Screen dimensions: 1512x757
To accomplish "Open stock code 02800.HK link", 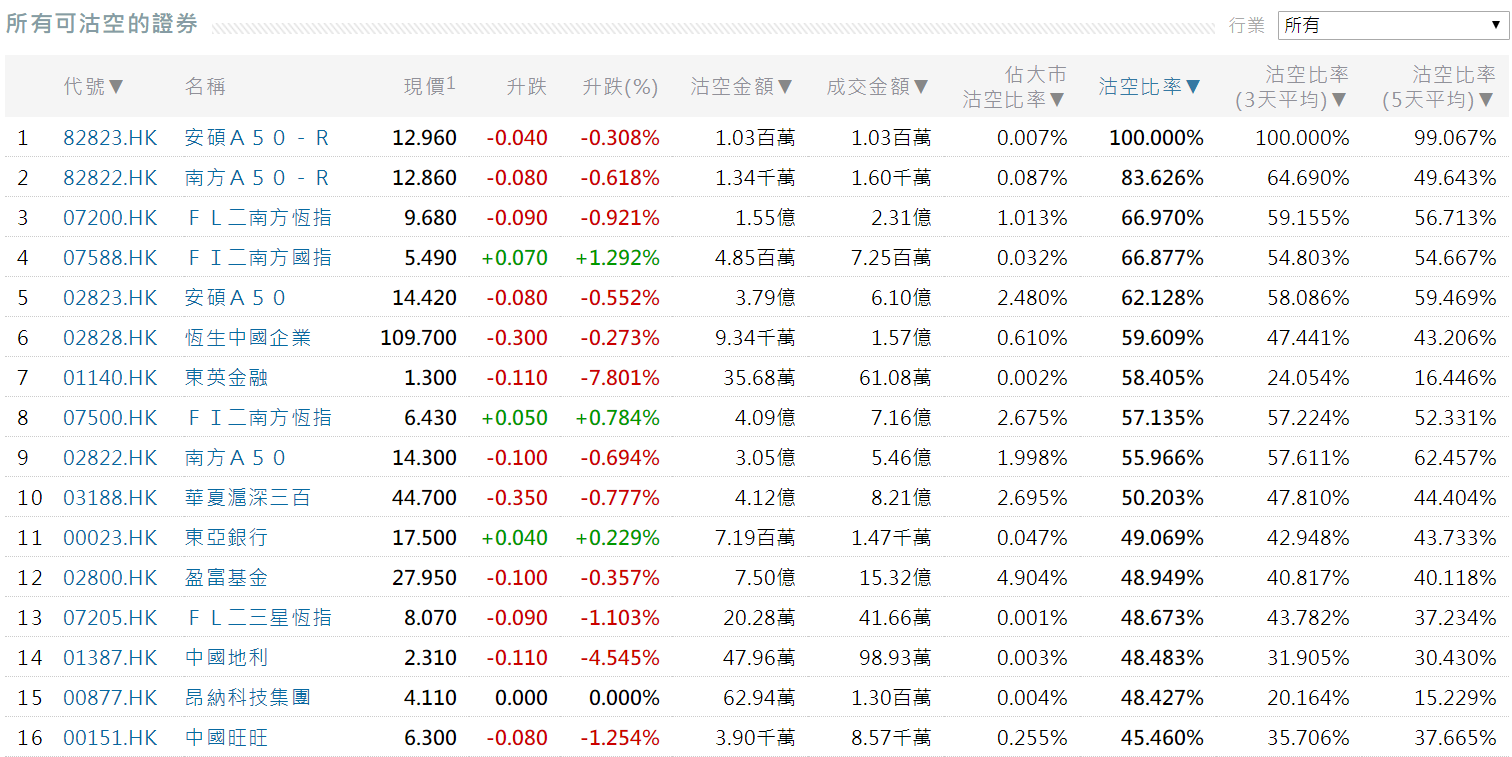I will point(110,578).
